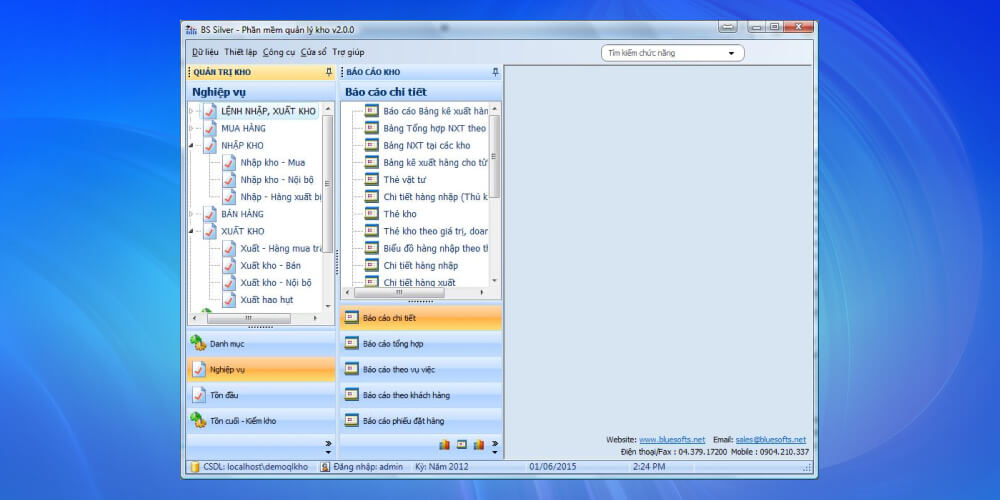
Task: Click the Thẻ kho report icon
Action: click(x=372, y=214)
